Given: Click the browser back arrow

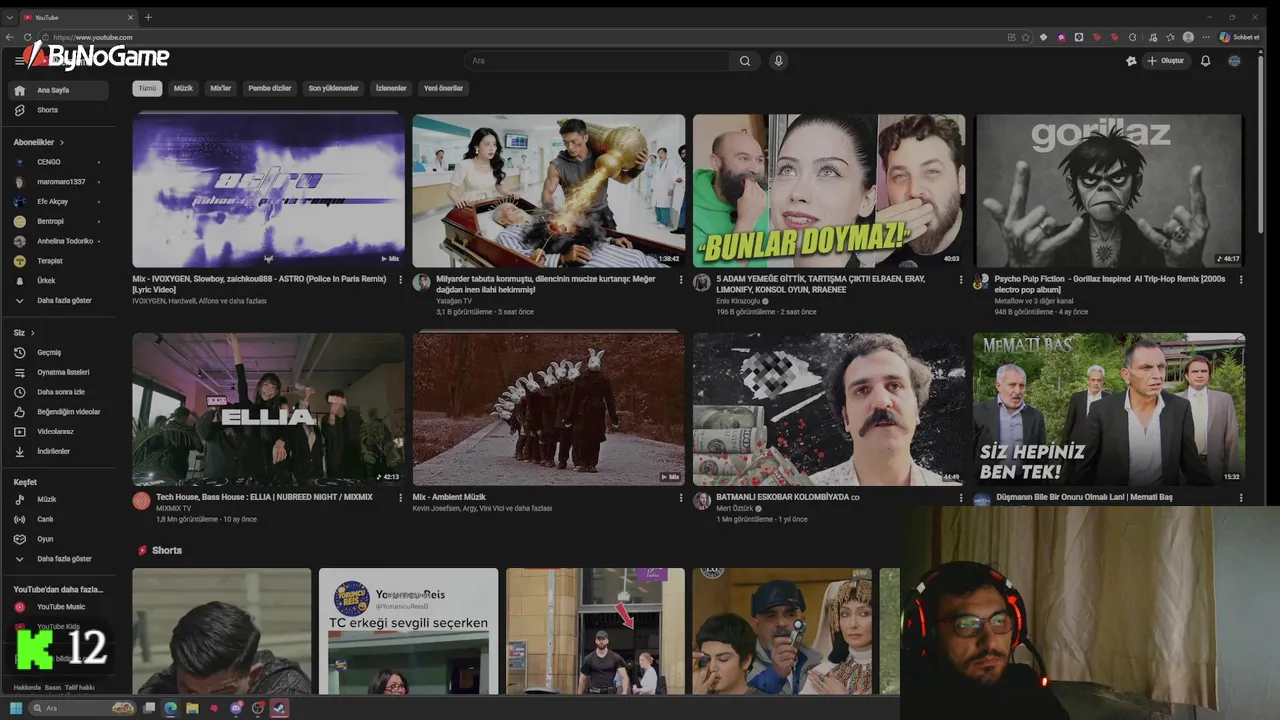Looking at the screenshot, I should pyautogui.click(x=10, y=37).
